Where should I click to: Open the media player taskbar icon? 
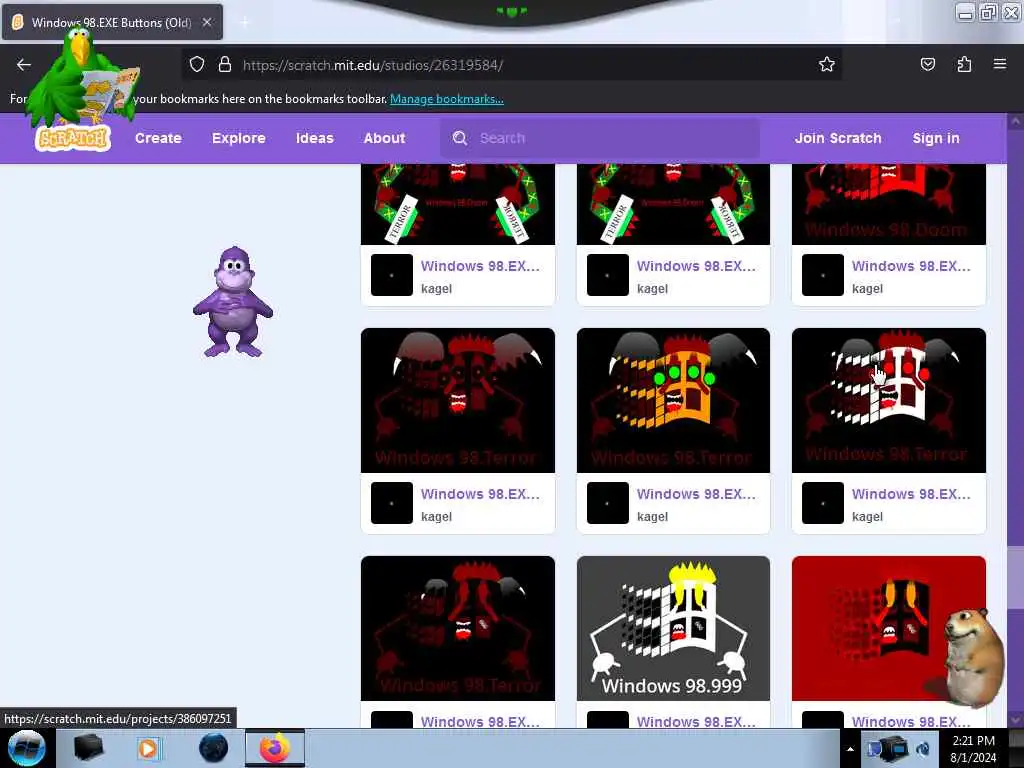148,748
